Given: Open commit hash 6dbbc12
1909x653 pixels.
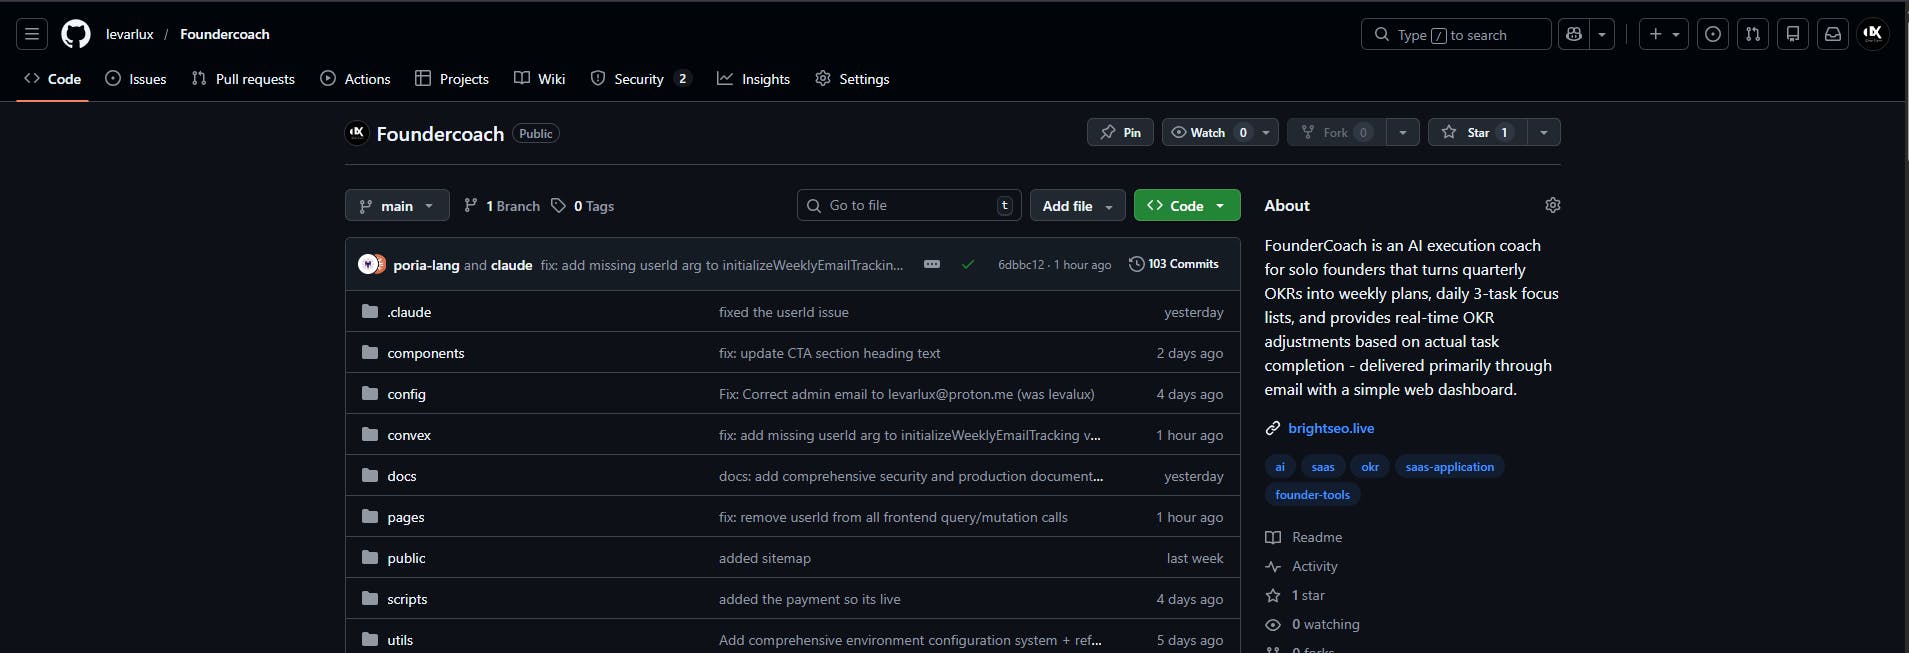Looking at the screenshot, I should pos(1021,265).
